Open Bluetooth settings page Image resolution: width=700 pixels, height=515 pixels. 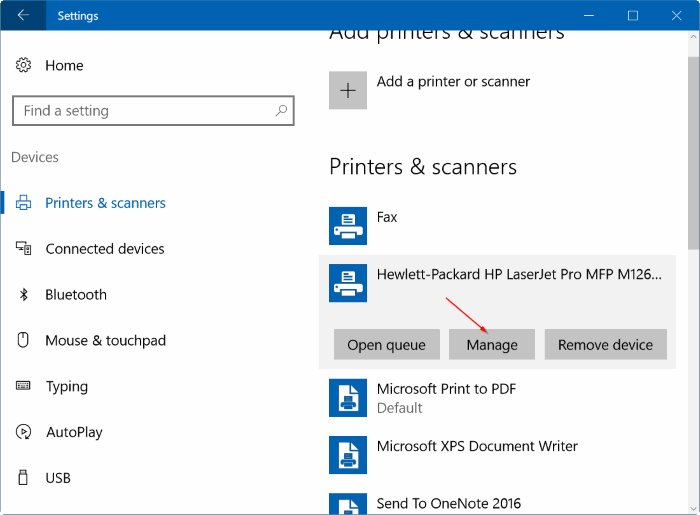point(76,295)
